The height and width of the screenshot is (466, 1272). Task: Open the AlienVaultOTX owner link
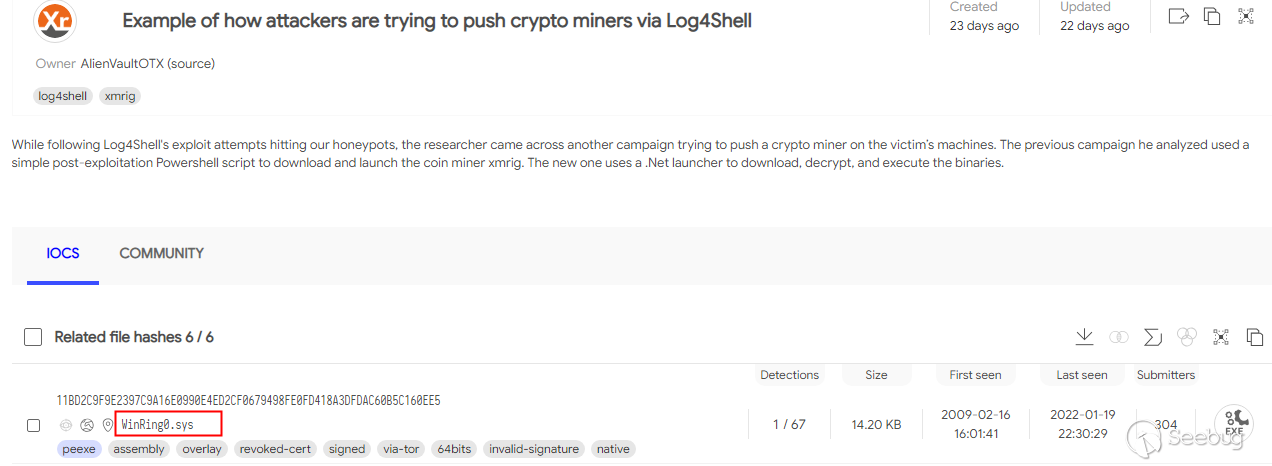[148, 64]
